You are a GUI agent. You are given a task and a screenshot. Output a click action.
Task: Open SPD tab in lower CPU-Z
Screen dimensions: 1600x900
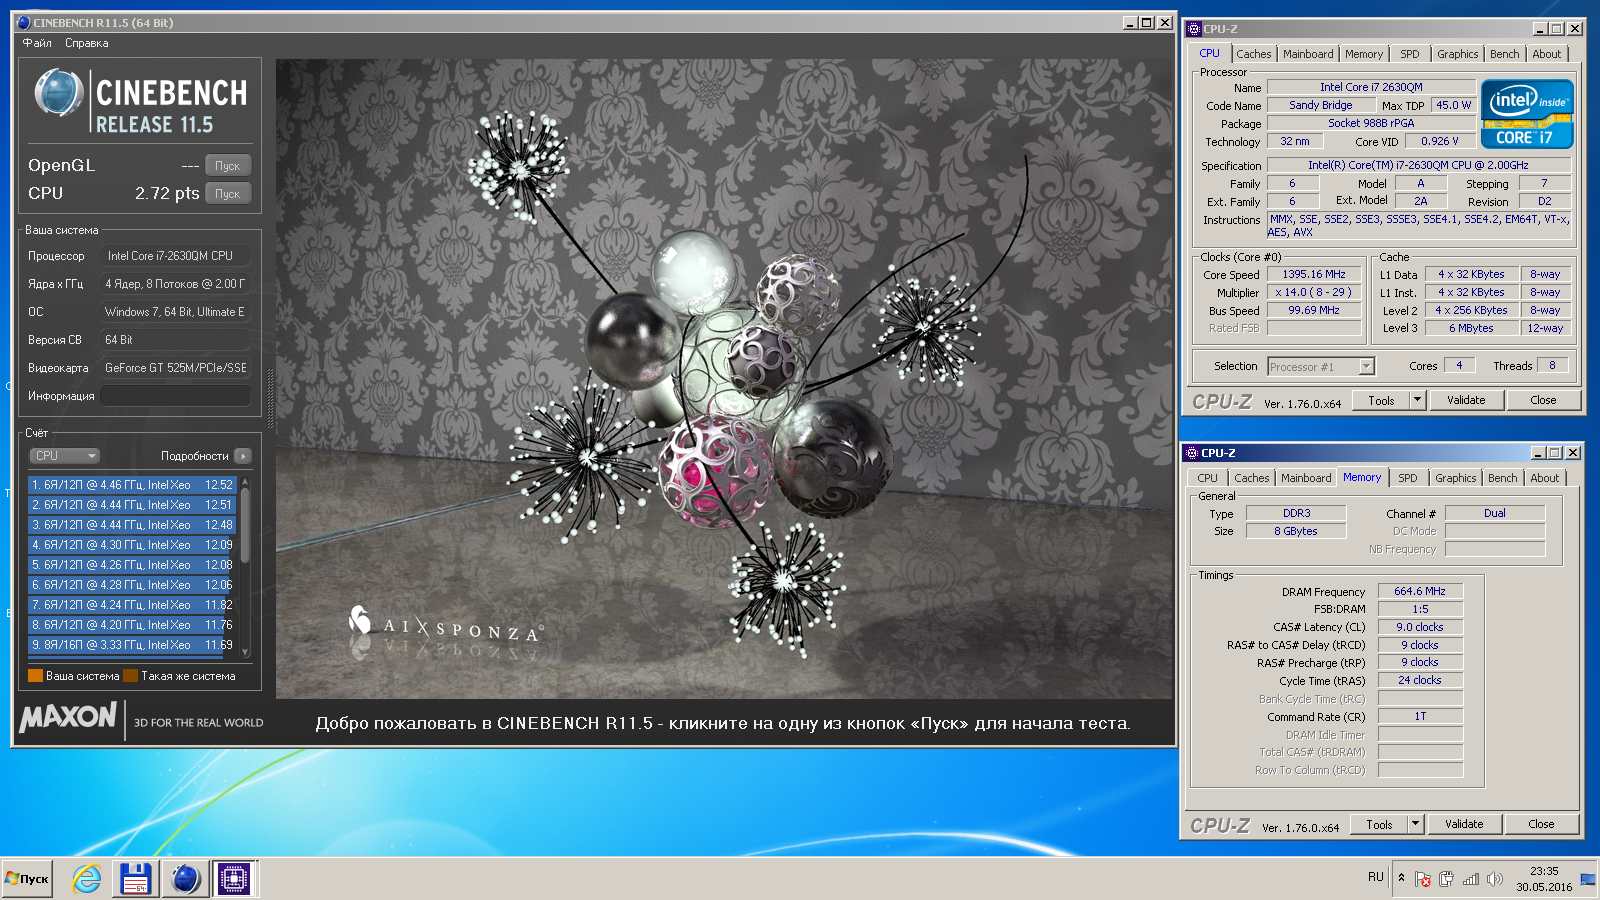pyautogui.click(x=1408, y=478)
